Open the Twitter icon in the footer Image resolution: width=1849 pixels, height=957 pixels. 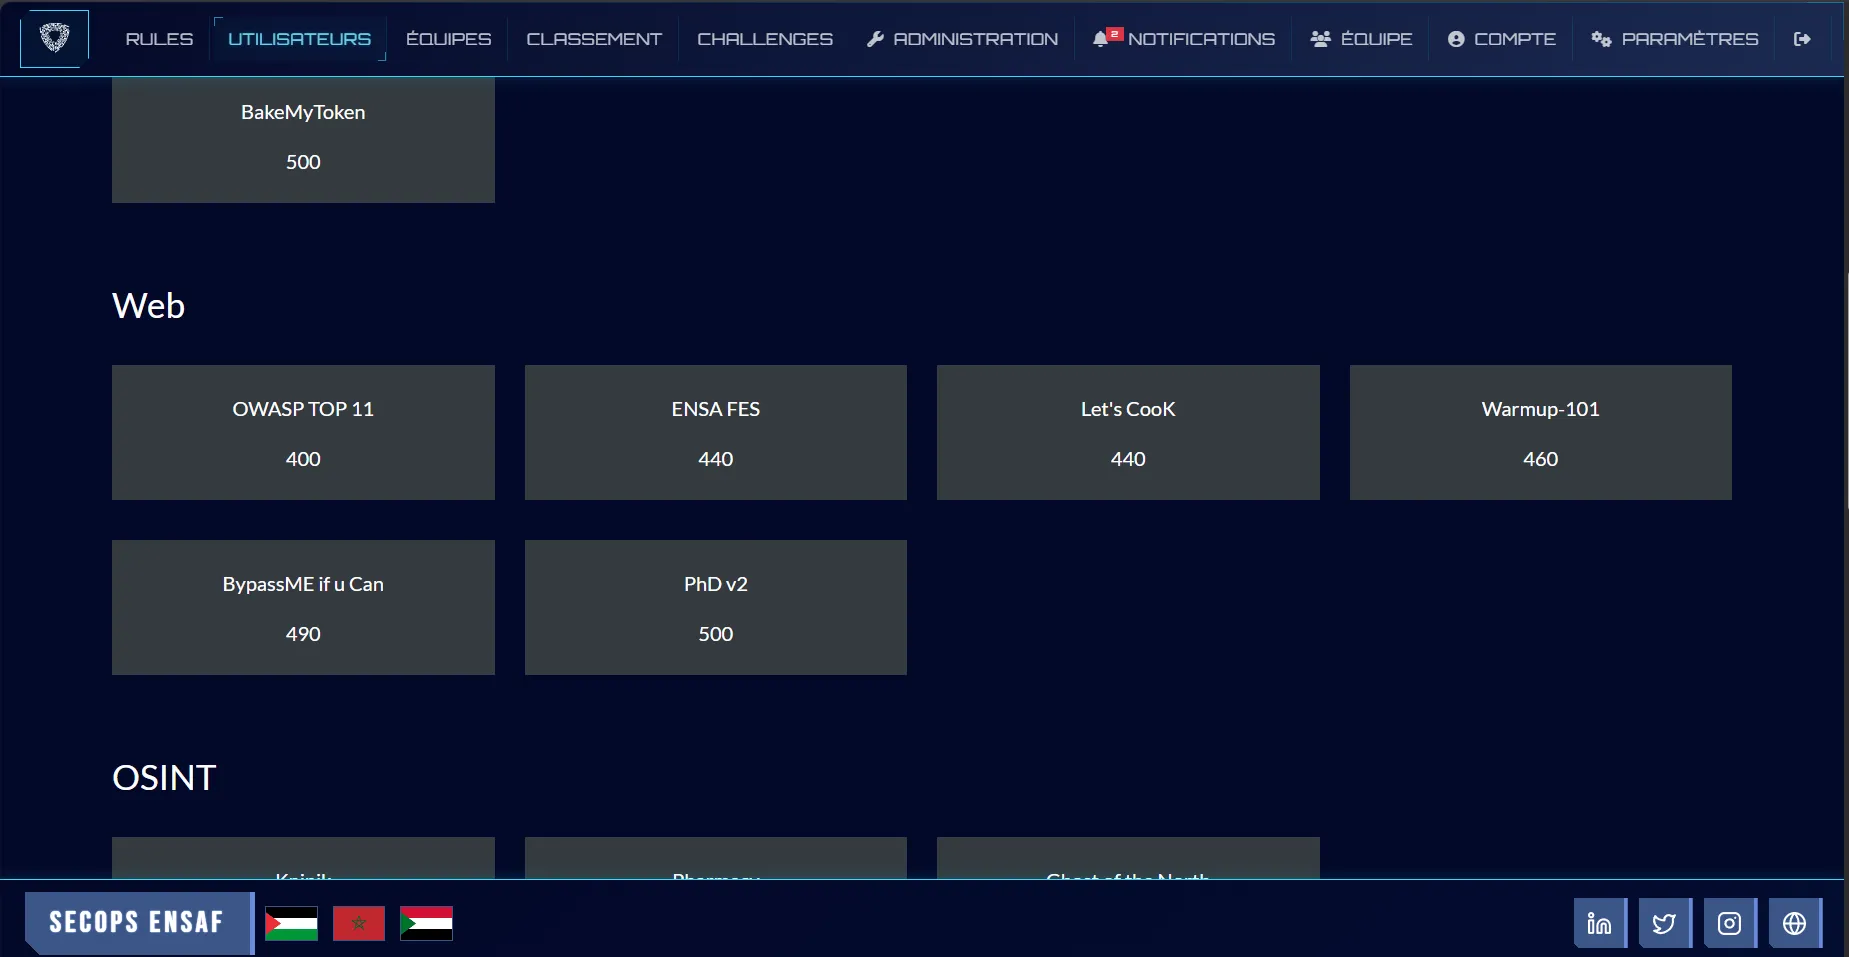click(1664, 923)
